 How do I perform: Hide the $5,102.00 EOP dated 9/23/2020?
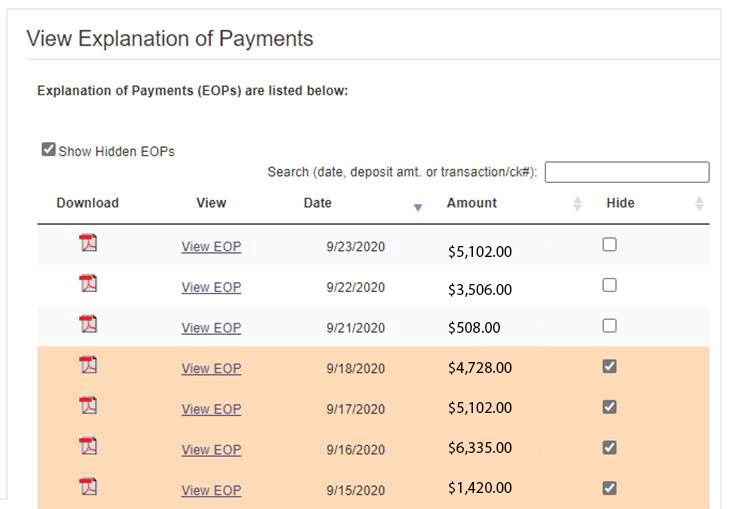coord(609,244)
